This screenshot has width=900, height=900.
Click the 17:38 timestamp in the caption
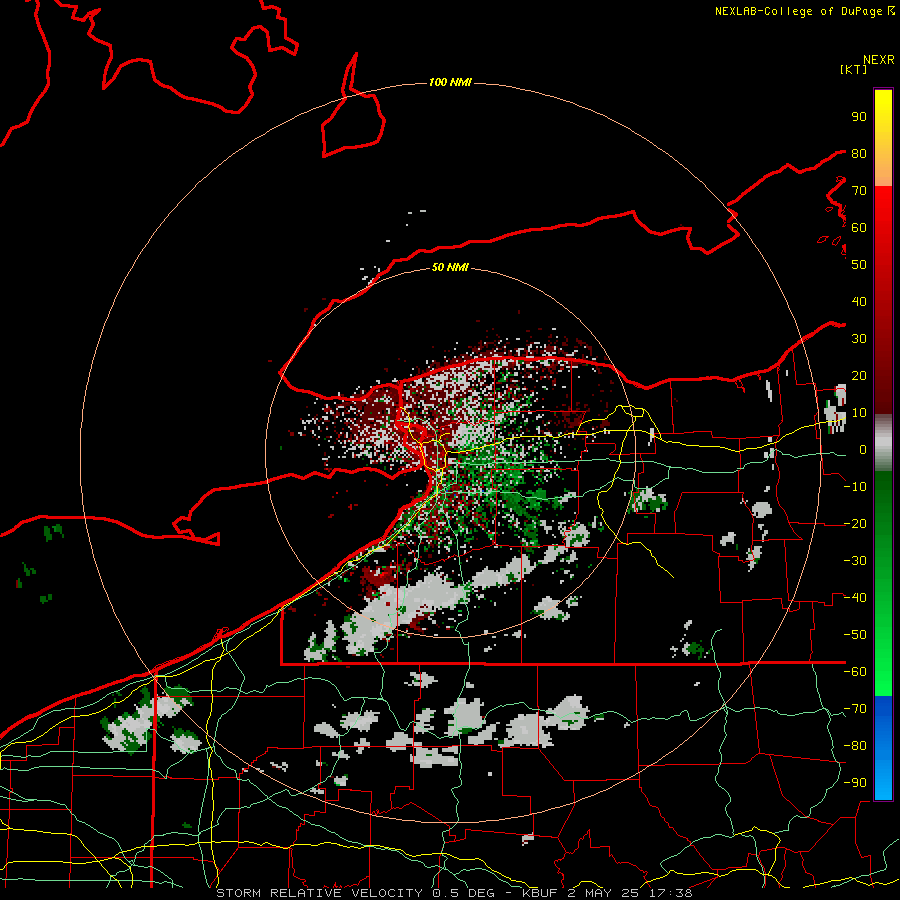[x=670, y=893]
